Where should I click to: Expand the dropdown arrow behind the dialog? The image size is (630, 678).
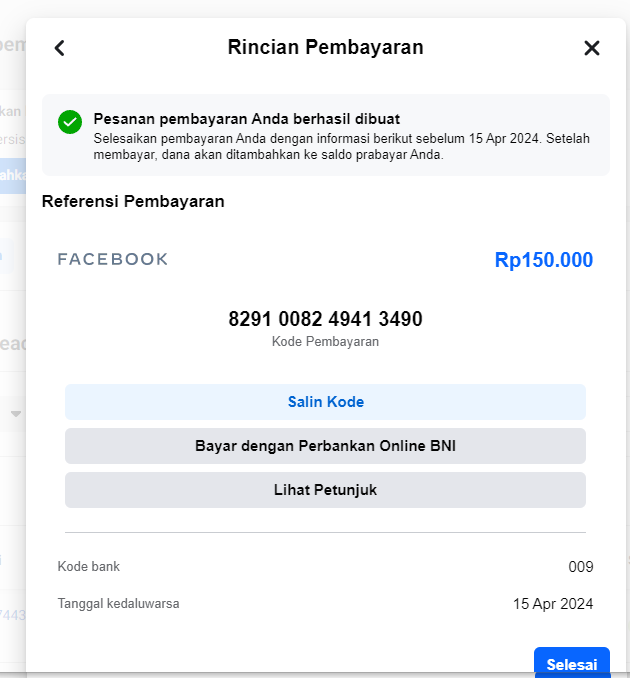coord(16,414)
